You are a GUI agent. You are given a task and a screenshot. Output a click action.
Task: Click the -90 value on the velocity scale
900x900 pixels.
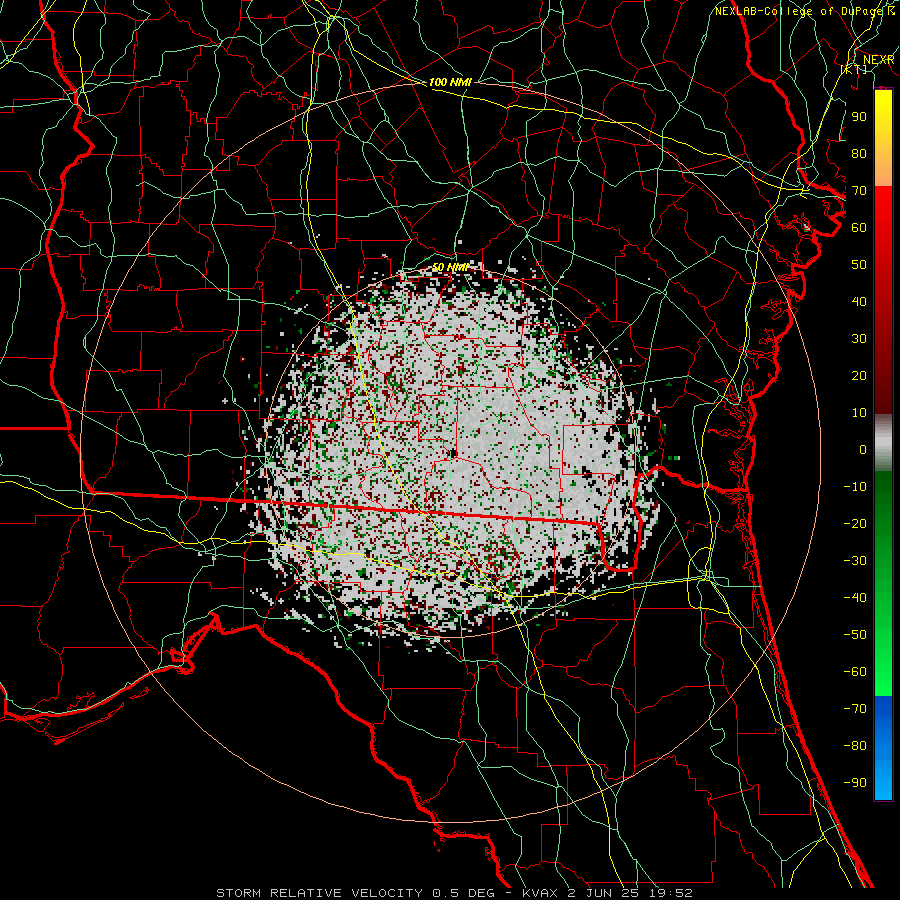(x=855, y=783)
